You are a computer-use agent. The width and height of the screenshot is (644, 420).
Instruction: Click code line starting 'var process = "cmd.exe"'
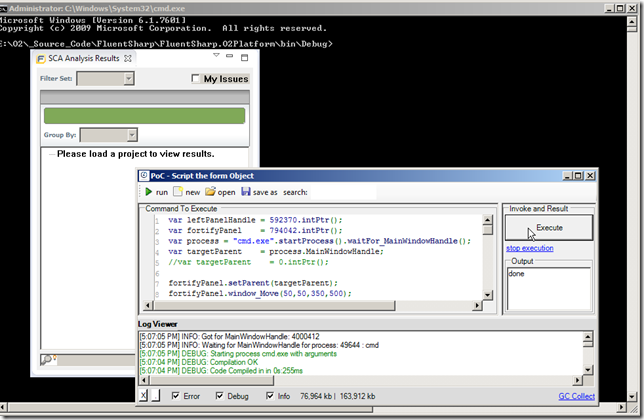319,241
